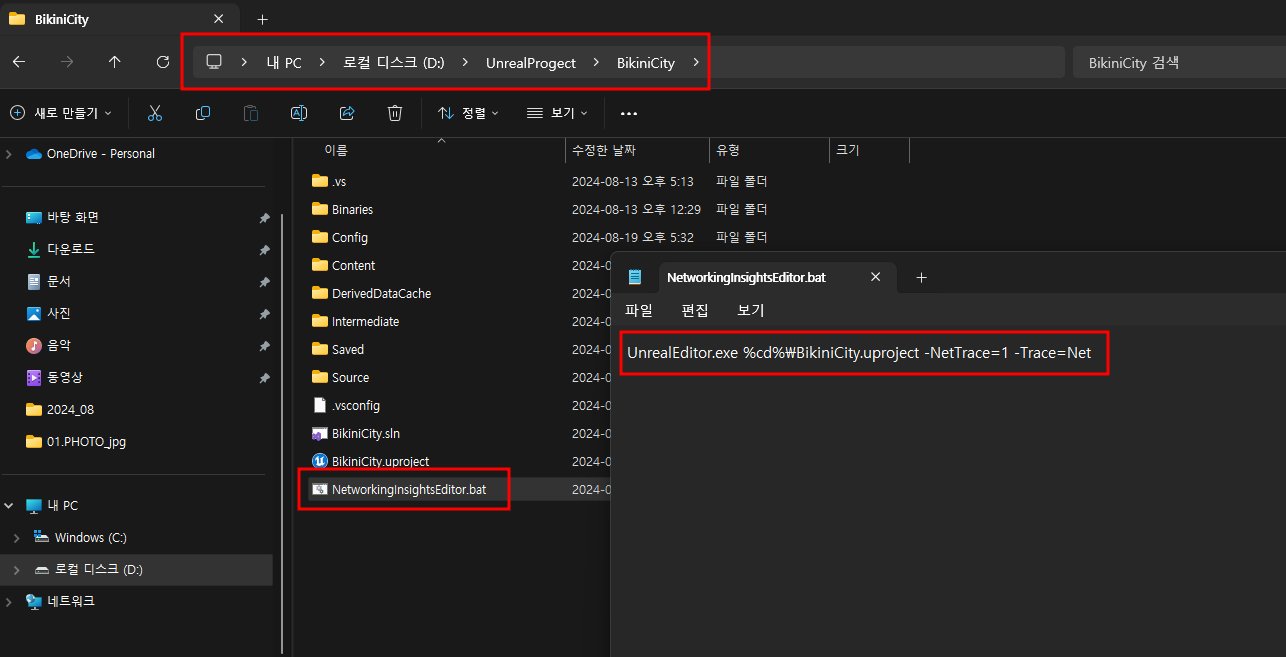
Task: Open 동영상 in navigation pane
Action: 65,377
